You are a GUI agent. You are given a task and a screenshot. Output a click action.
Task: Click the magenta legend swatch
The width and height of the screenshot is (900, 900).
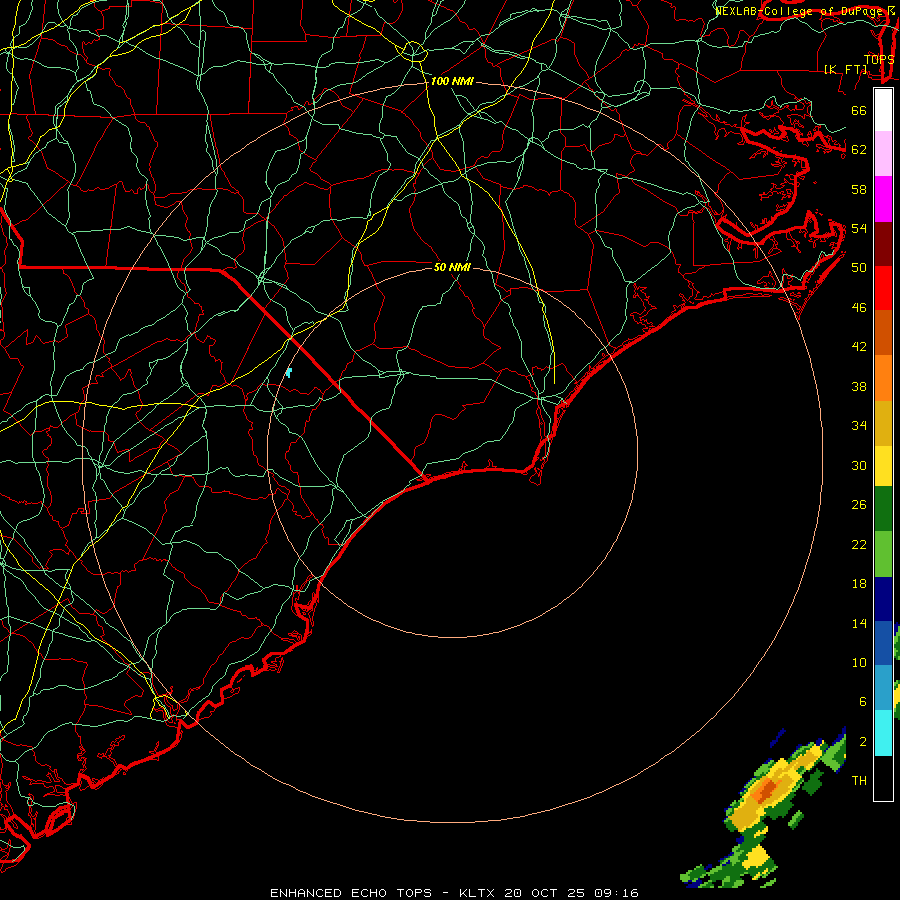pos(883,199)
